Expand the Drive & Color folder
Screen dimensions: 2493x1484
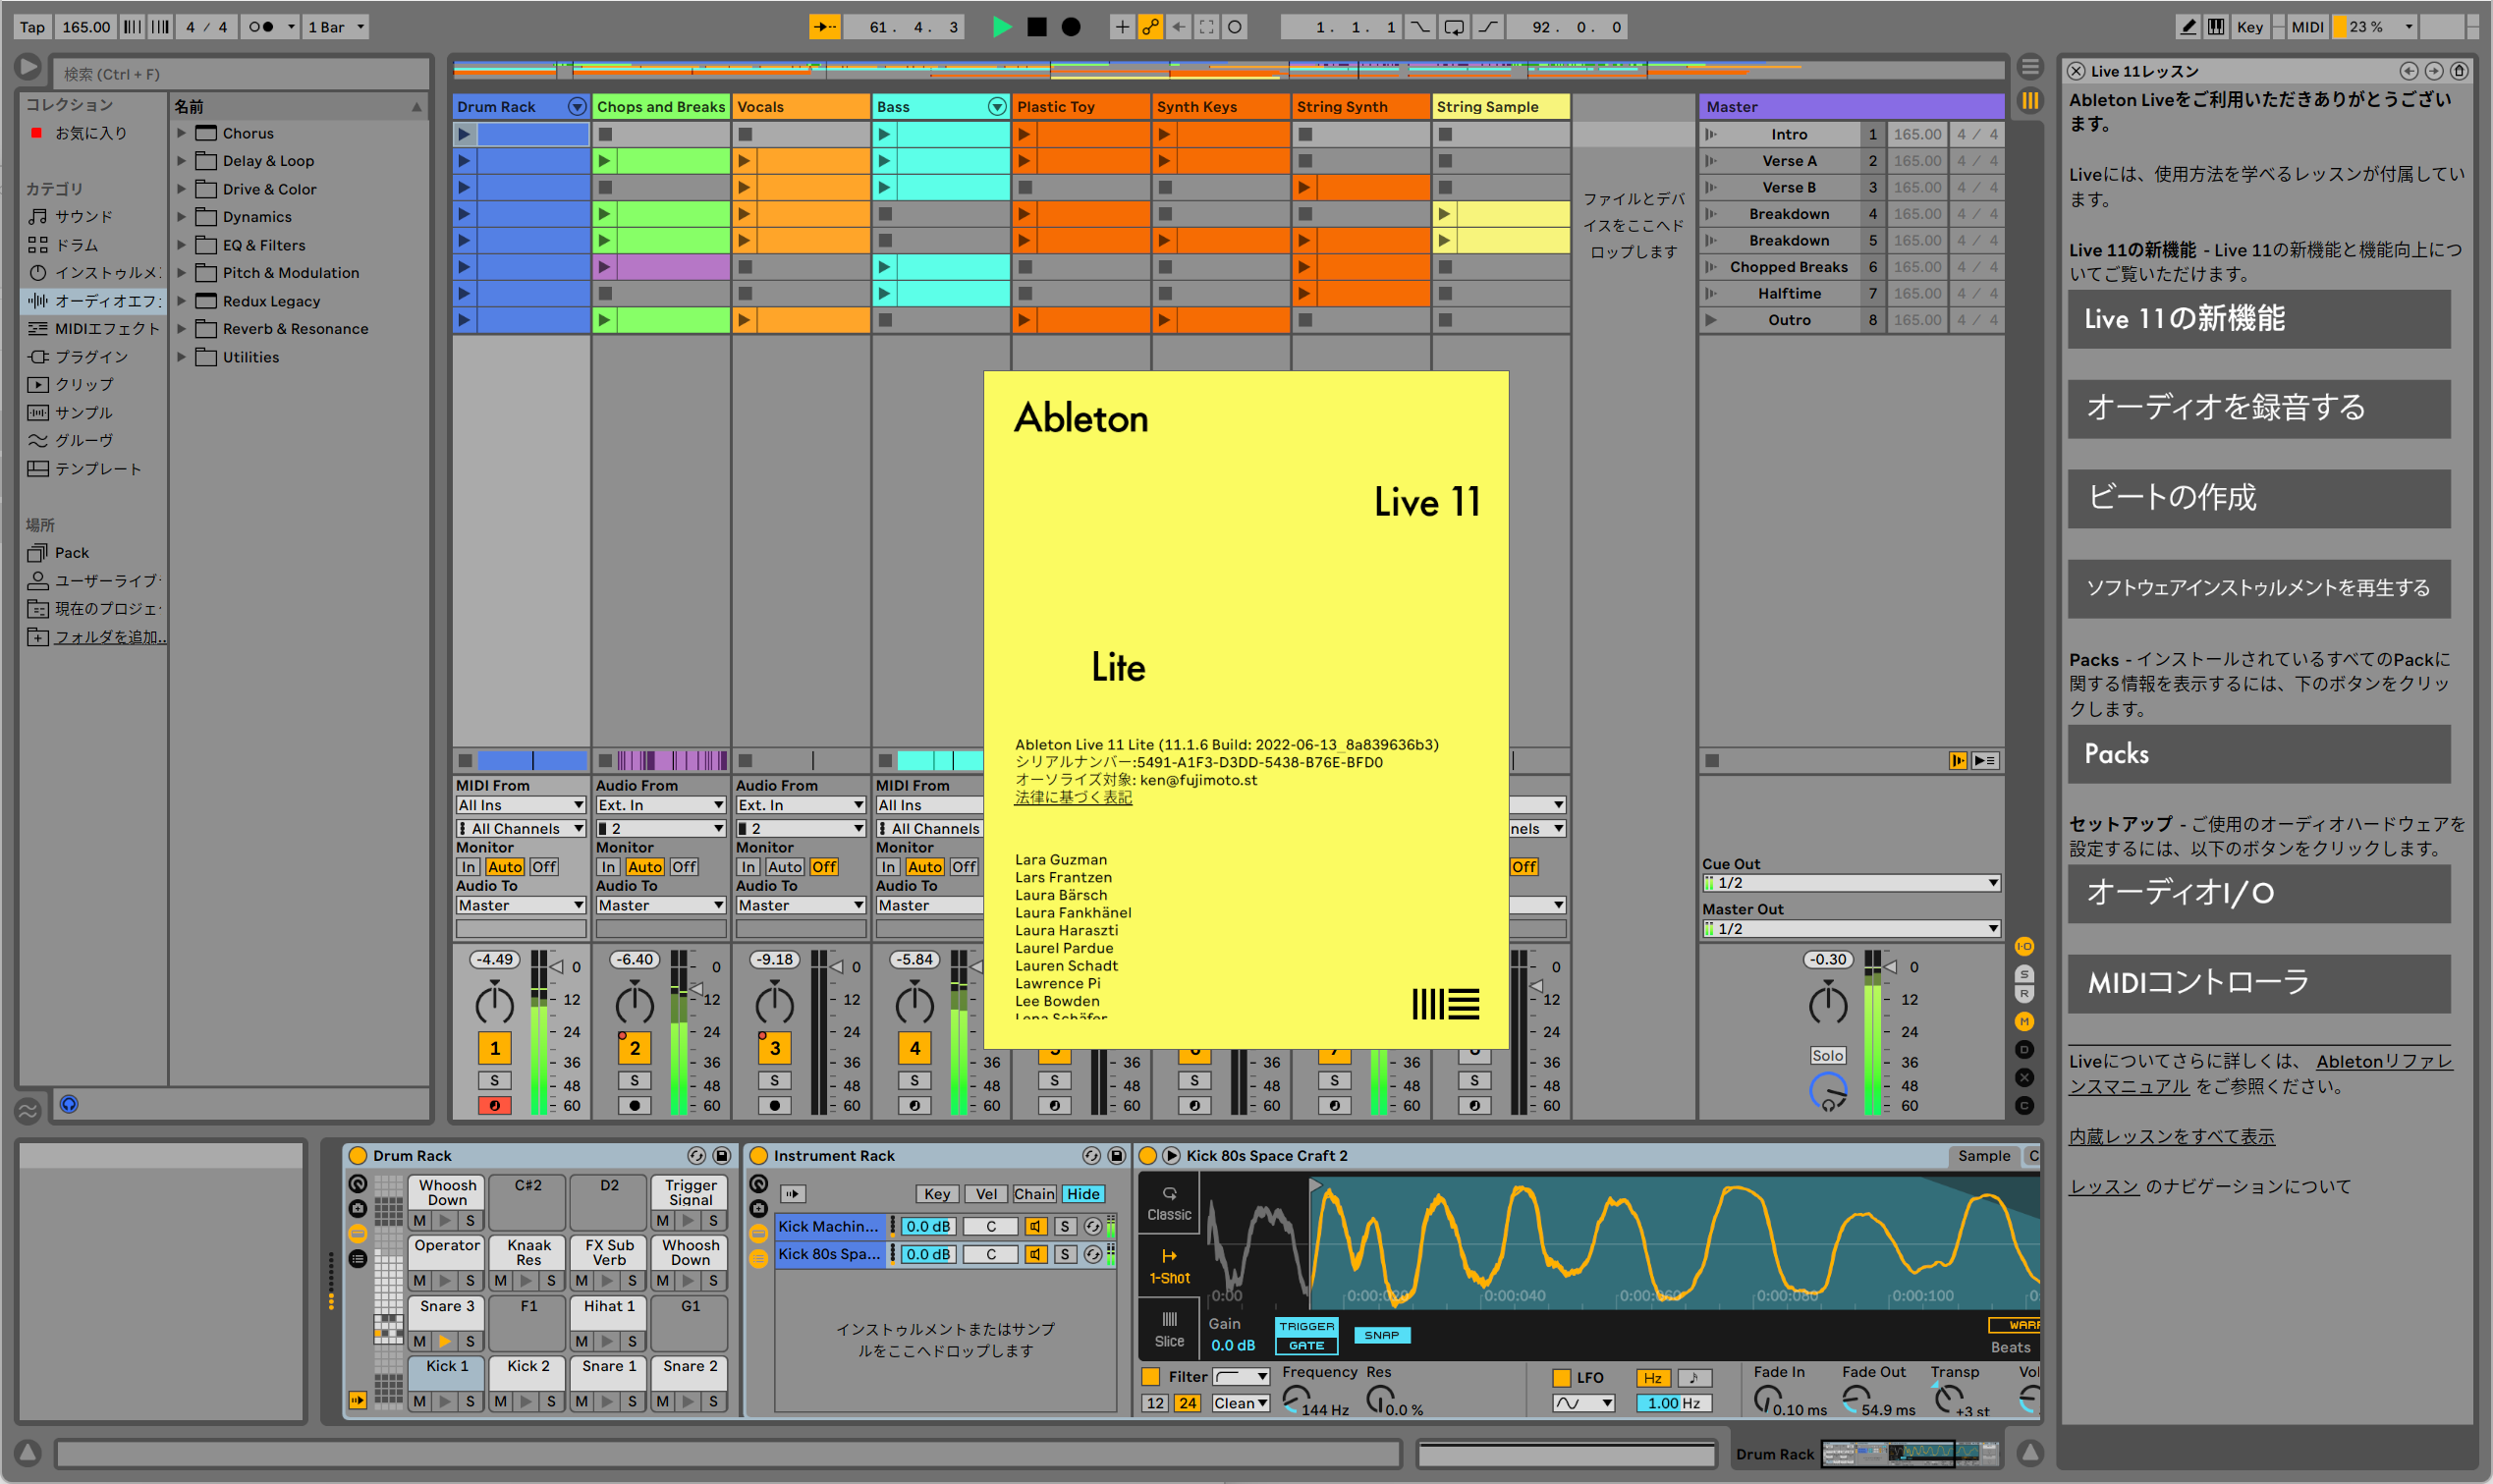tap(182, 189)
